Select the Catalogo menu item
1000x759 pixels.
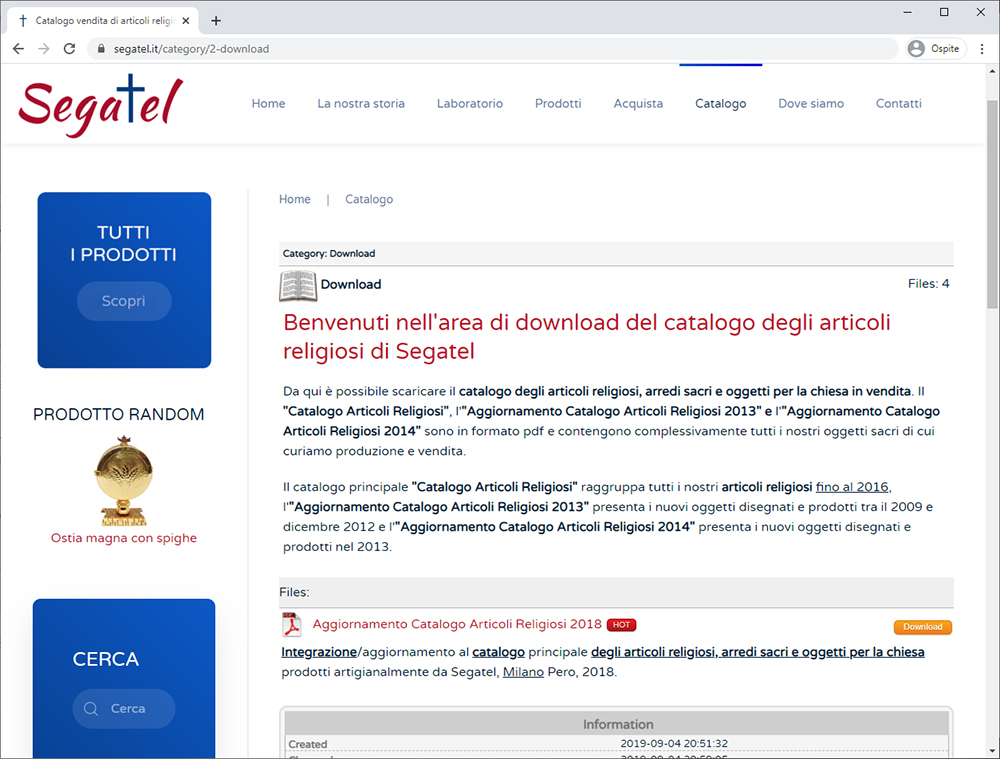(x=721, y=103)
